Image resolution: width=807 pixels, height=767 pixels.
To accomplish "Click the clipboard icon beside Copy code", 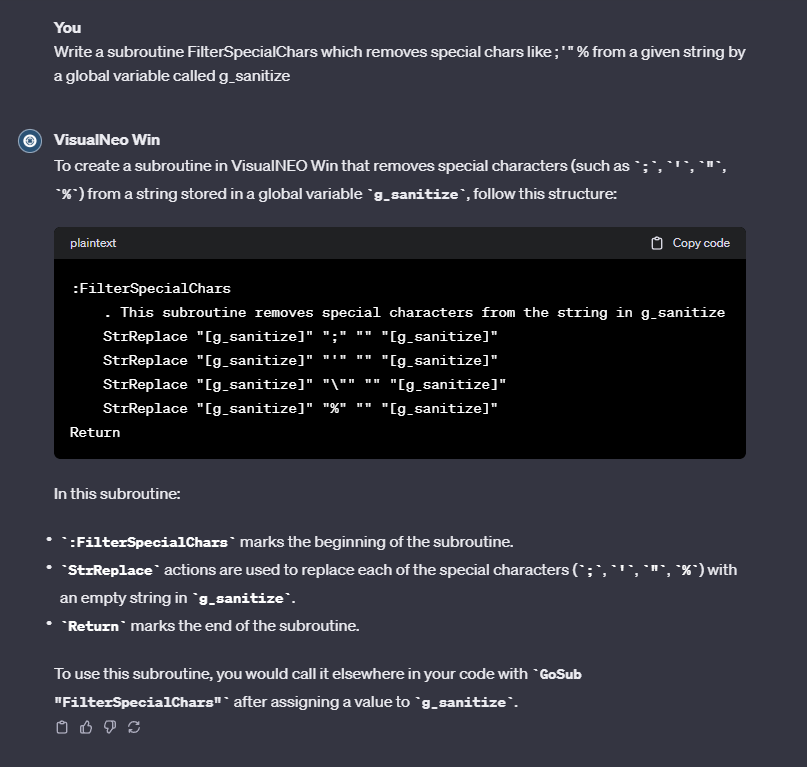I will click(657, 243).
